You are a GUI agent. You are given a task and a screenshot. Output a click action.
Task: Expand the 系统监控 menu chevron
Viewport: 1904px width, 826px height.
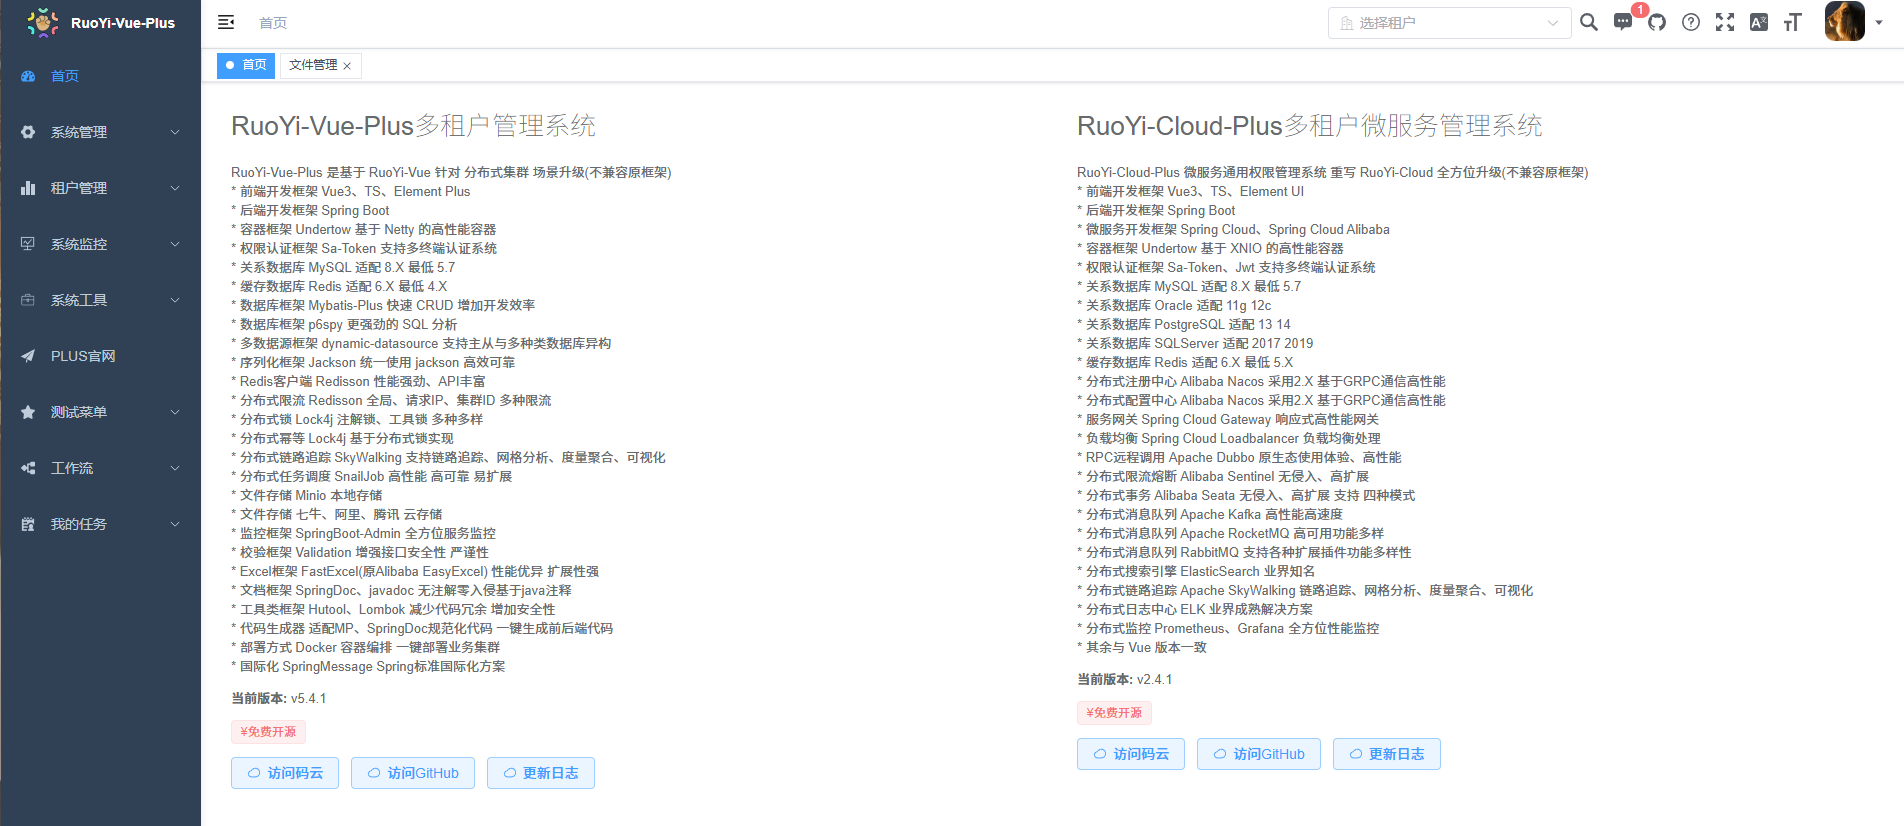click(x=175, y=244)
